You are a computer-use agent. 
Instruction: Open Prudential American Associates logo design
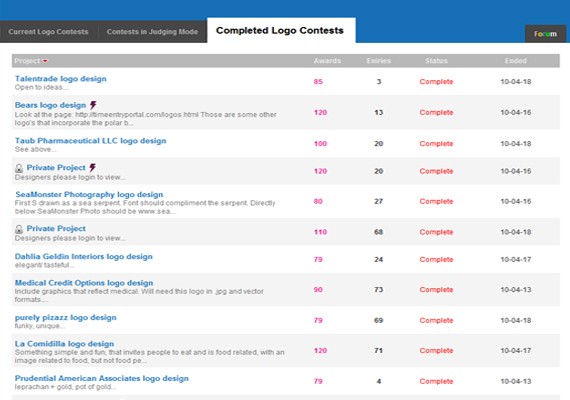pyautogui.click(x=102, y=378)
